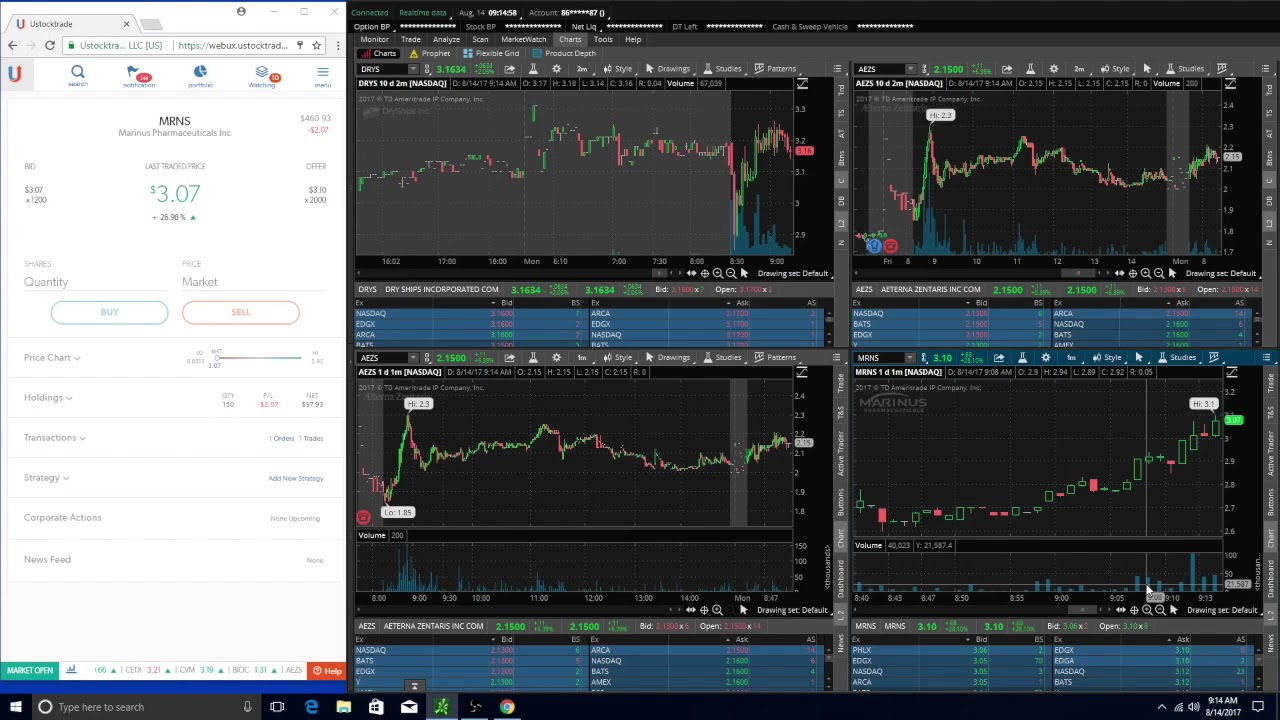Click the red alert circle on AEZS 1m chart

coord(363,517)
